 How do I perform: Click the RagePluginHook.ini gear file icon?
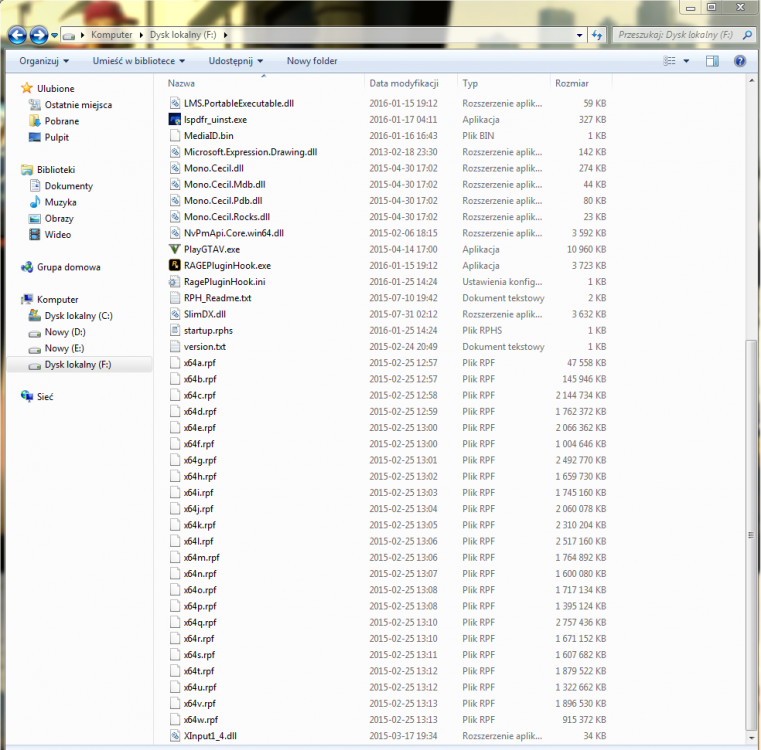[175, 282]
